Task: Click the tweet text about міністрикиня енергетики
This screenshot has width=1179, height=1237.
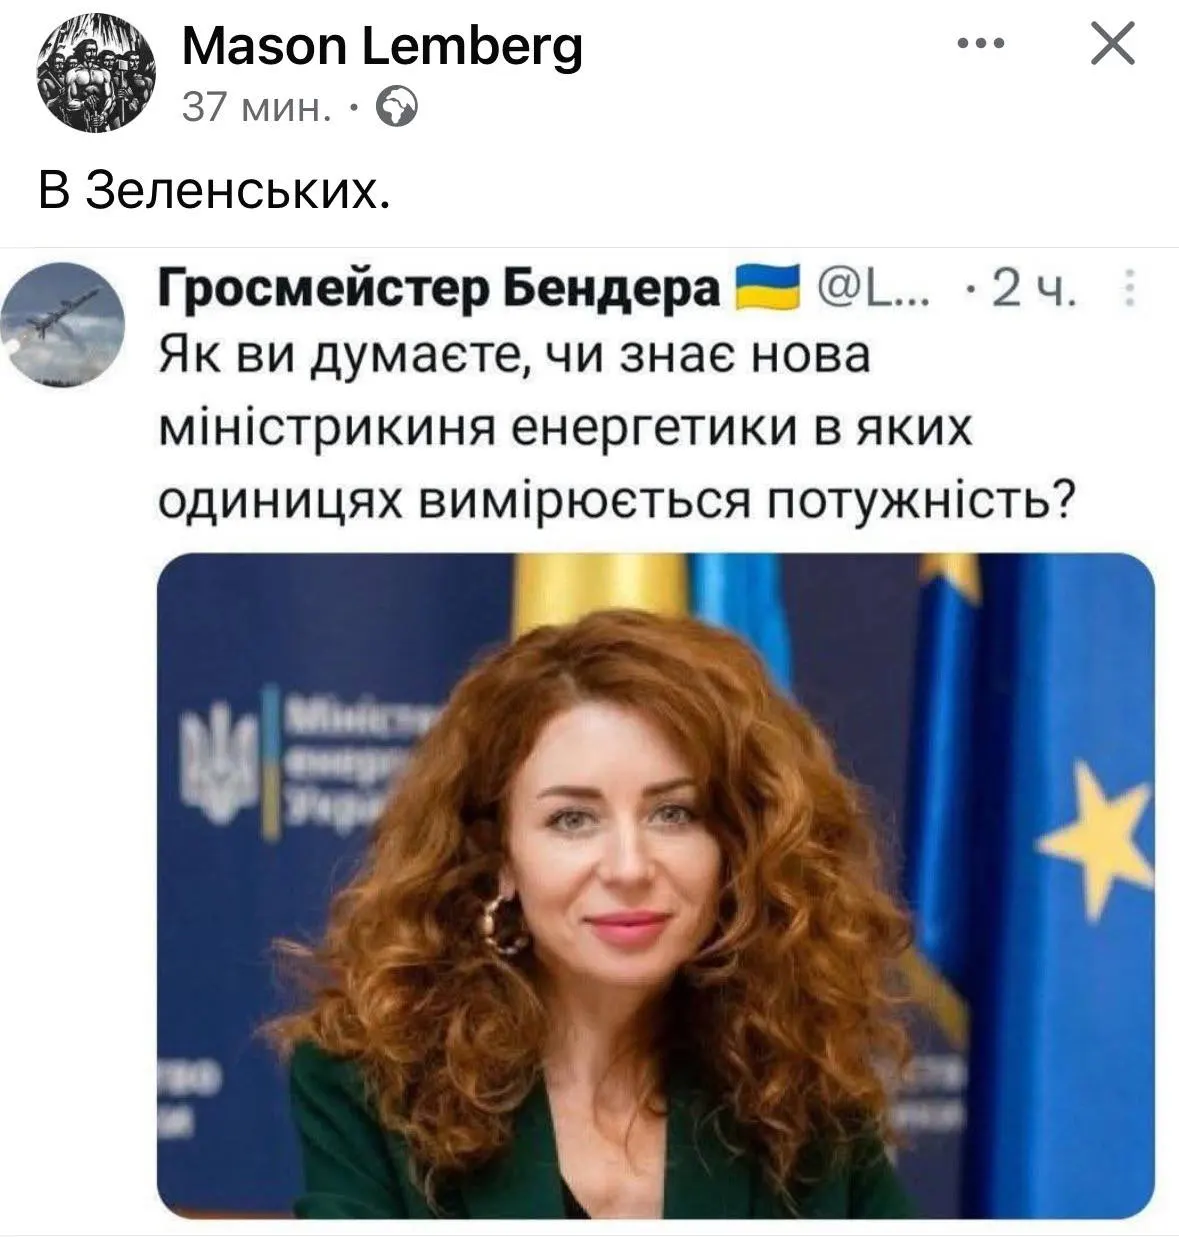Action: click(x=616, y=428)
